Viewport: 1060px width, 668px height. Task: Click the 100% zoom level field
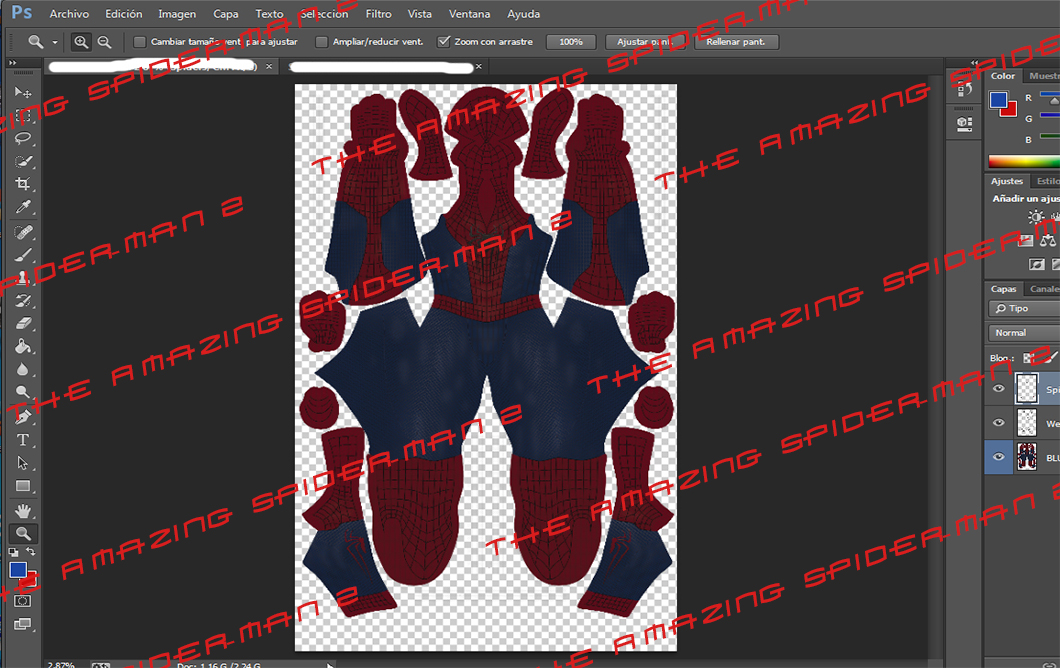(571, 42)
